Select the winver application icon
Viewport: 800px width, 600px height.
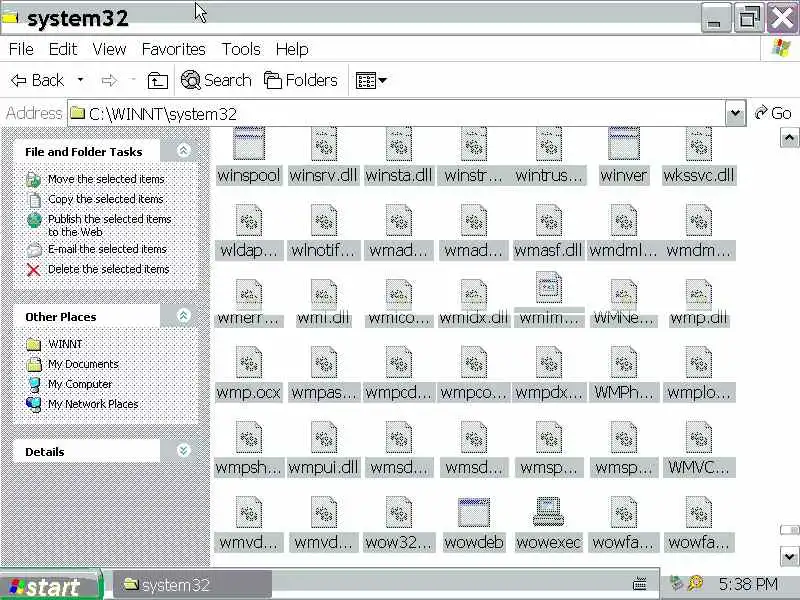tap(623, 144)
